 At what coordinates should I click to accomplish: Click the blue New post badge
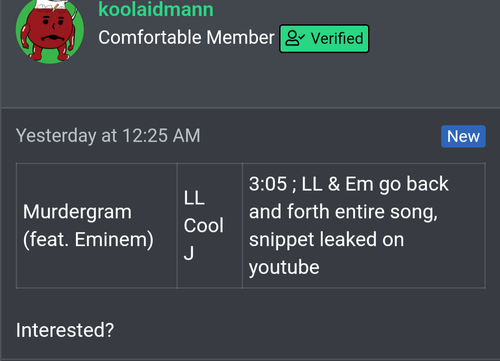coord(463,136)
